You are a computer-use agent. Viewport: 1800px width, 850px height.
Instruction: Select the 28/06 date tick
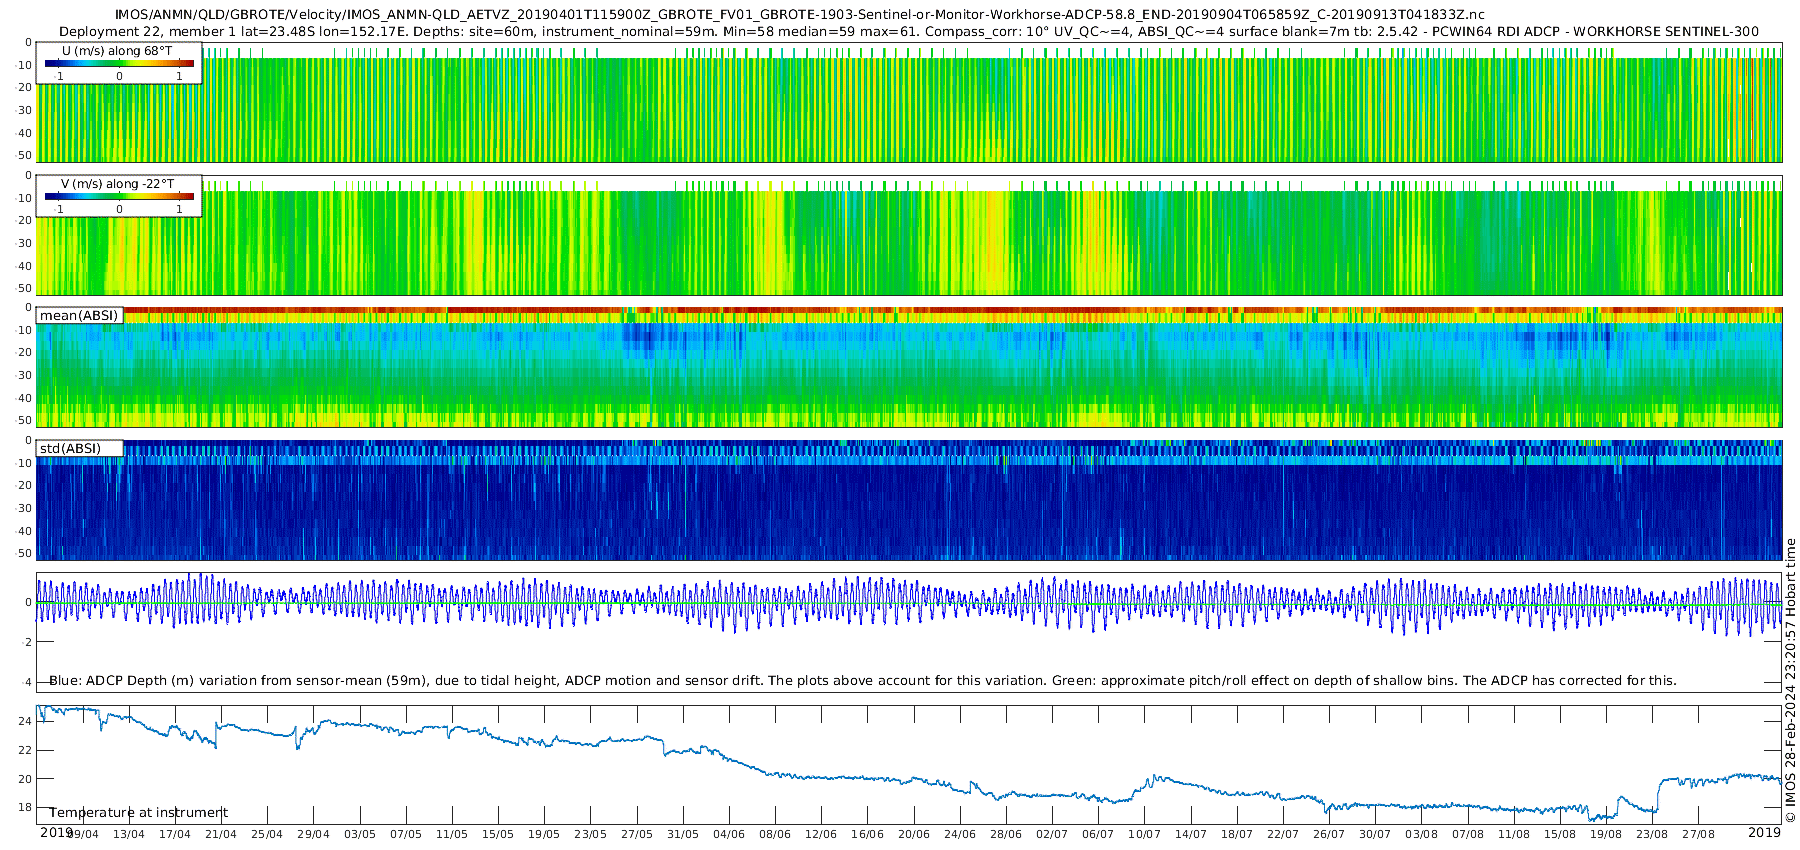pos(1006,834)
